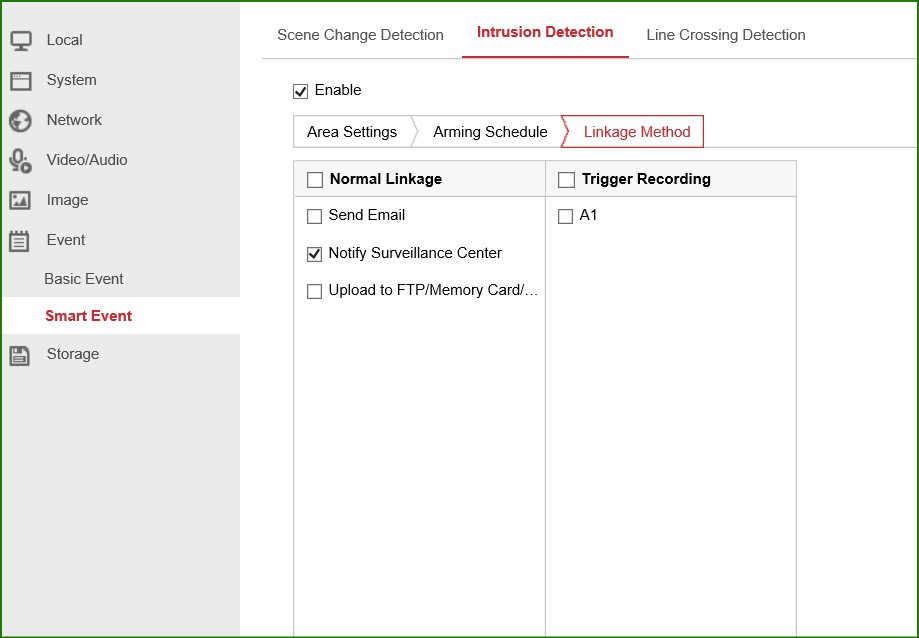Viewport: 919px width, 638px height.
Task: Select all Normal Linkage options checkbox
Action: (315, 180)
